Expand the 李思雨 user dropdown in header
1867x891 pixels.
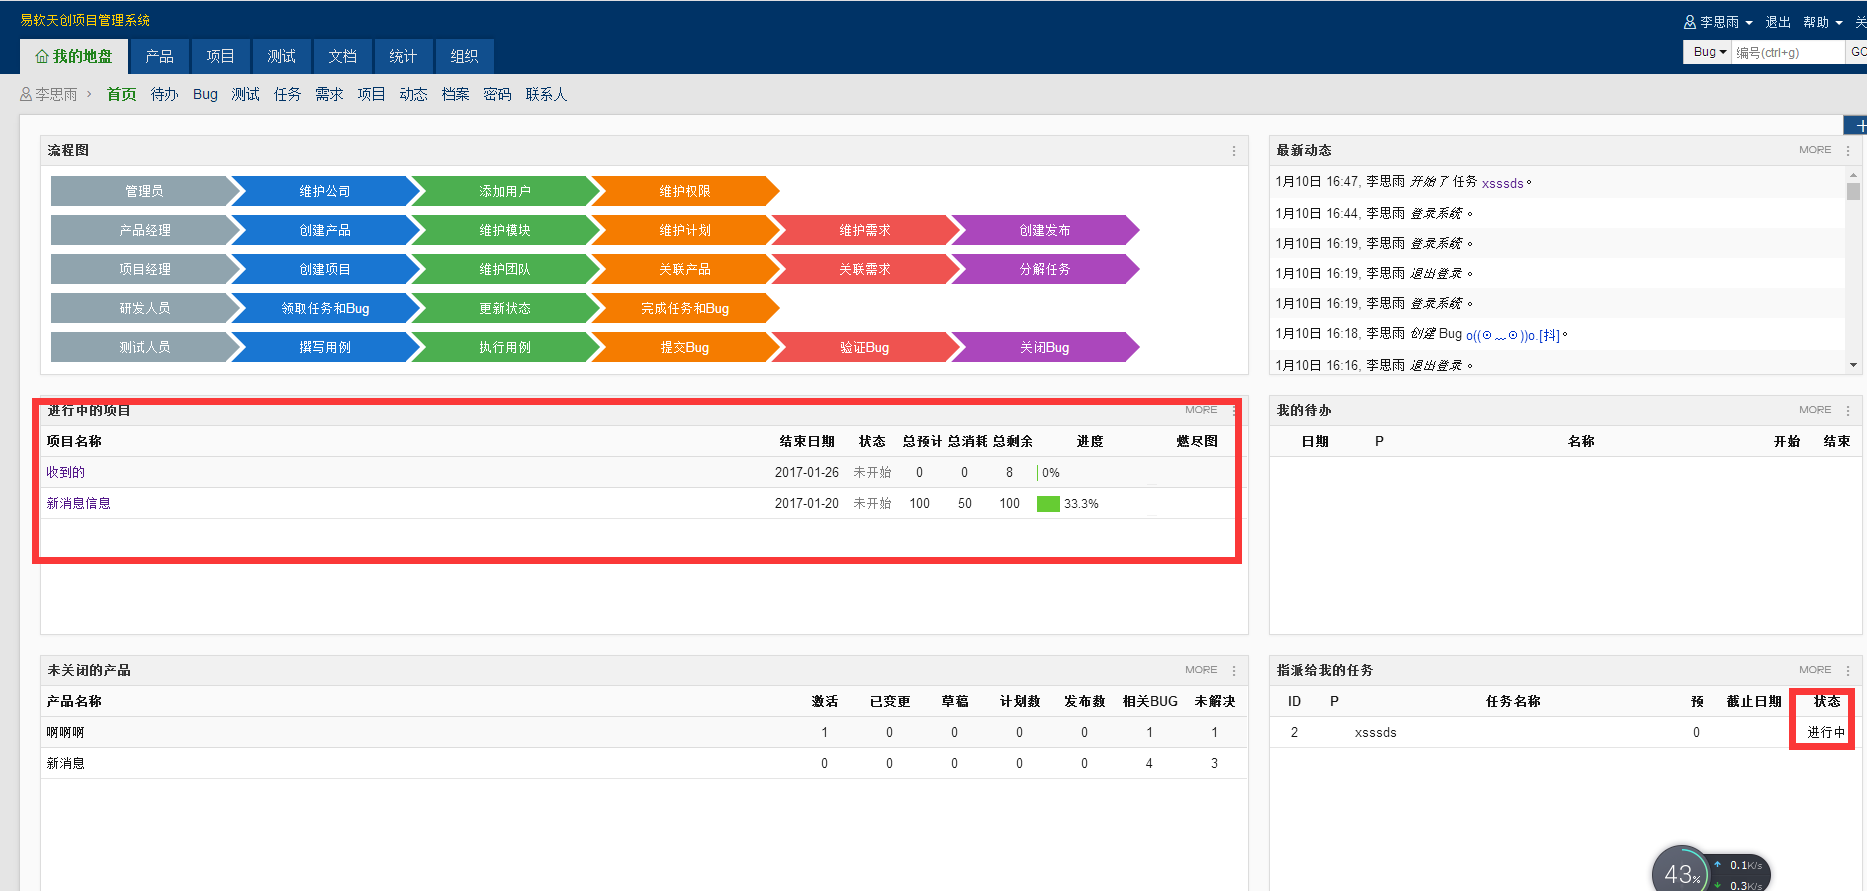coord(1718,22)
